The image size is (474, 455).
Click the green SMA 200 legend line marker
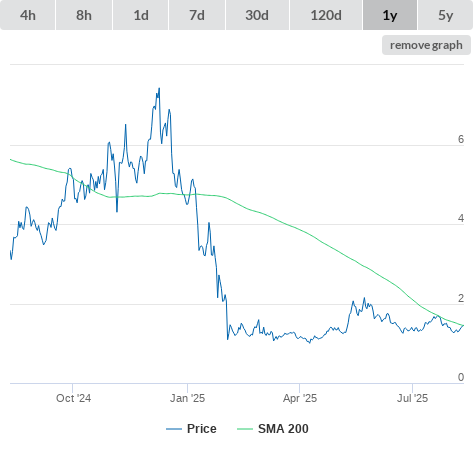click(245, 429)
